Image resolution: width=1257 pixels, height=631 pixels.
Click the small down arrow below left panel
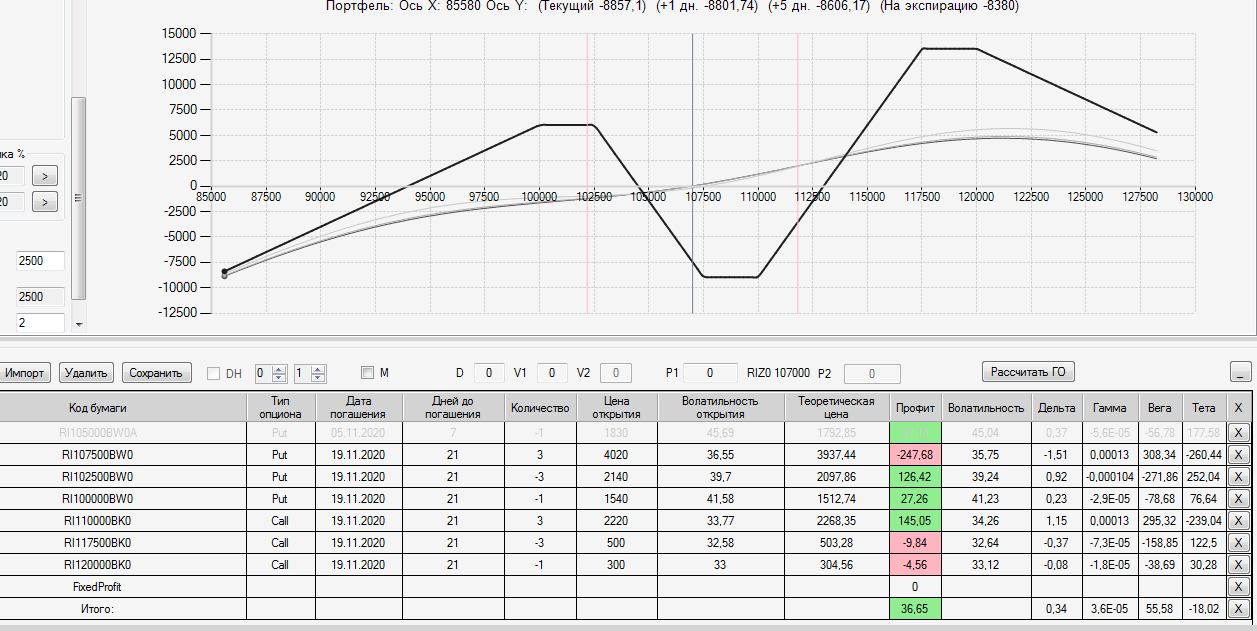(79, 325)
